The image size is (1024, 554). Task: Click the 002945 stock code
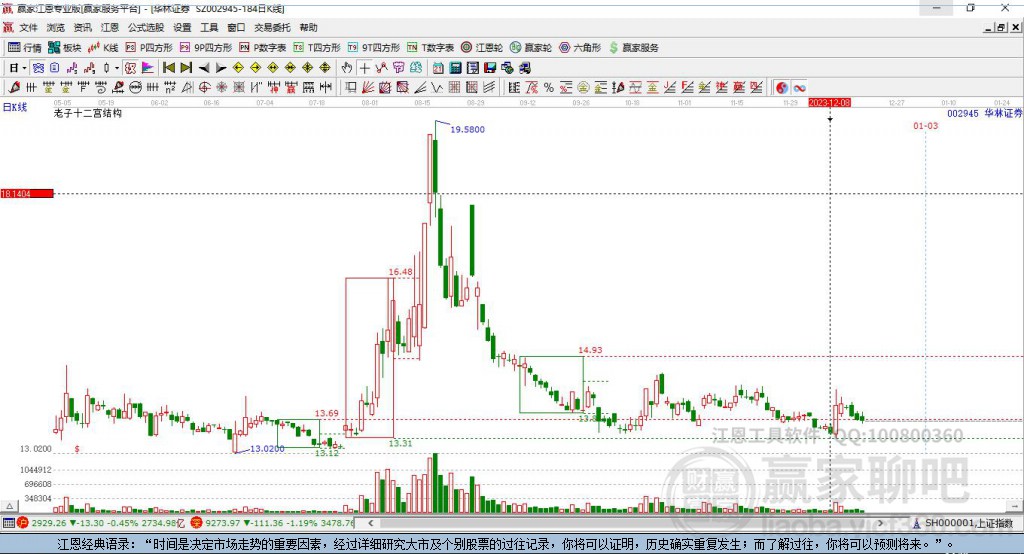click(x=963, y=114)
